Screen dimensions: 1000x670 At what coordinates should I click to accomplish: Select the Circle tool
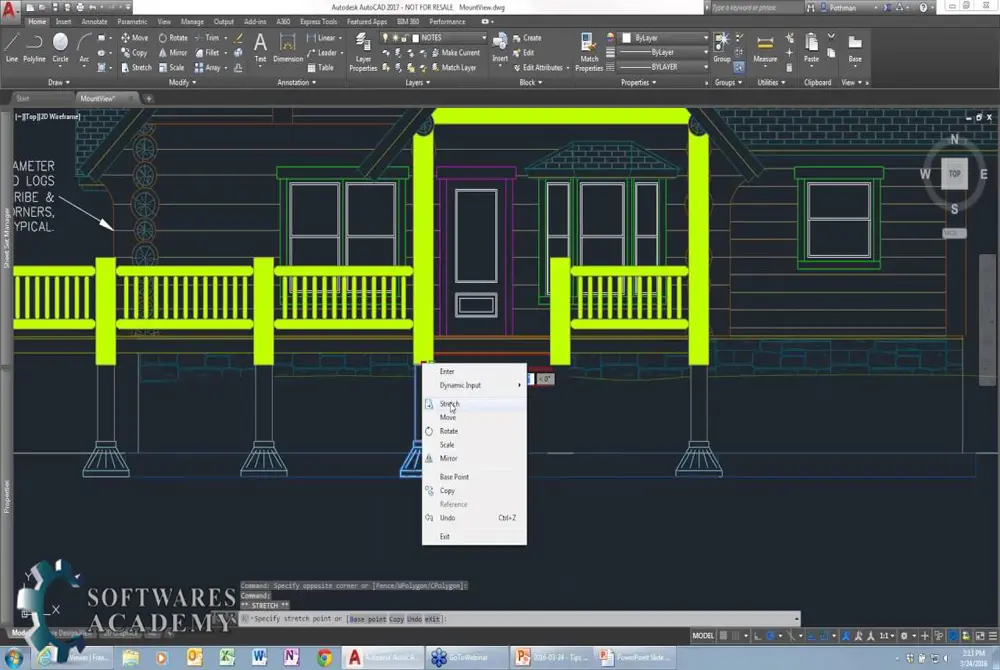[x=60, y=48]
